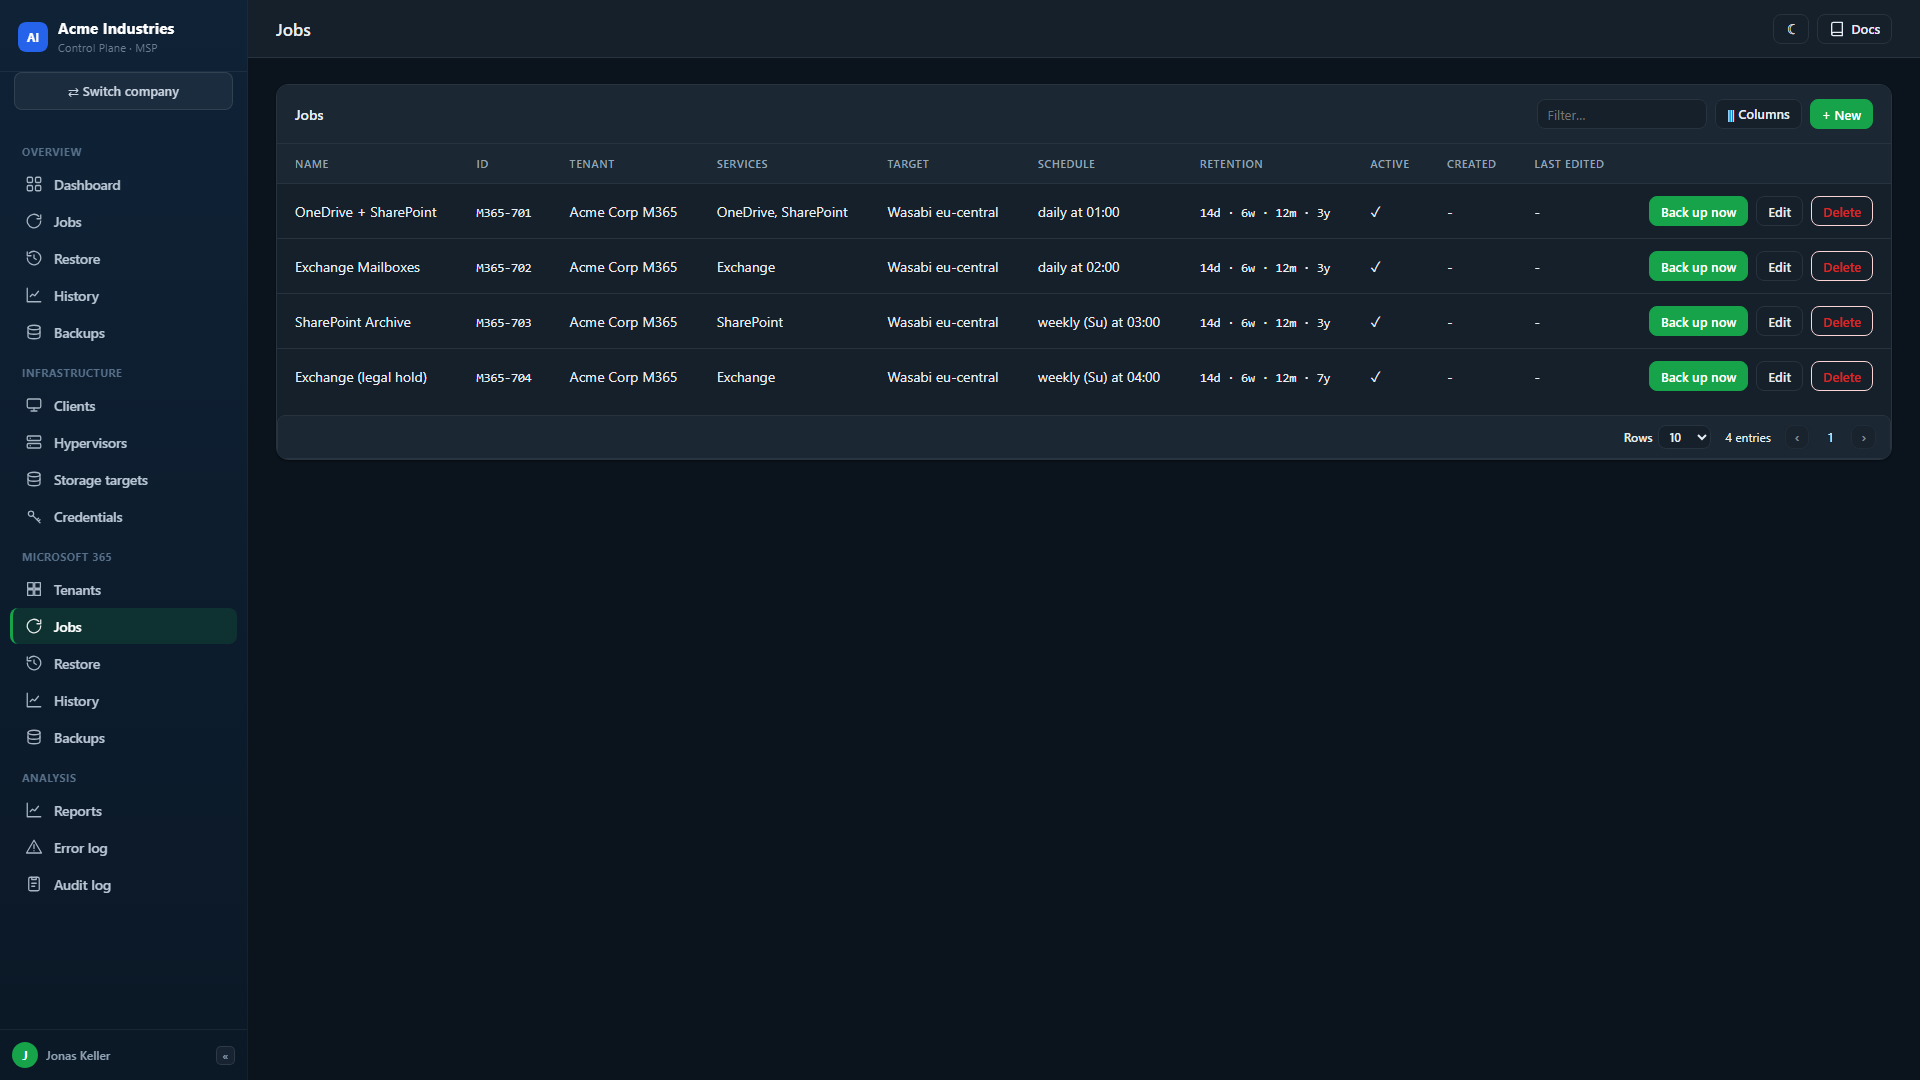Click Switch company button
The image size is (1920, 1080).
[123, 91]
